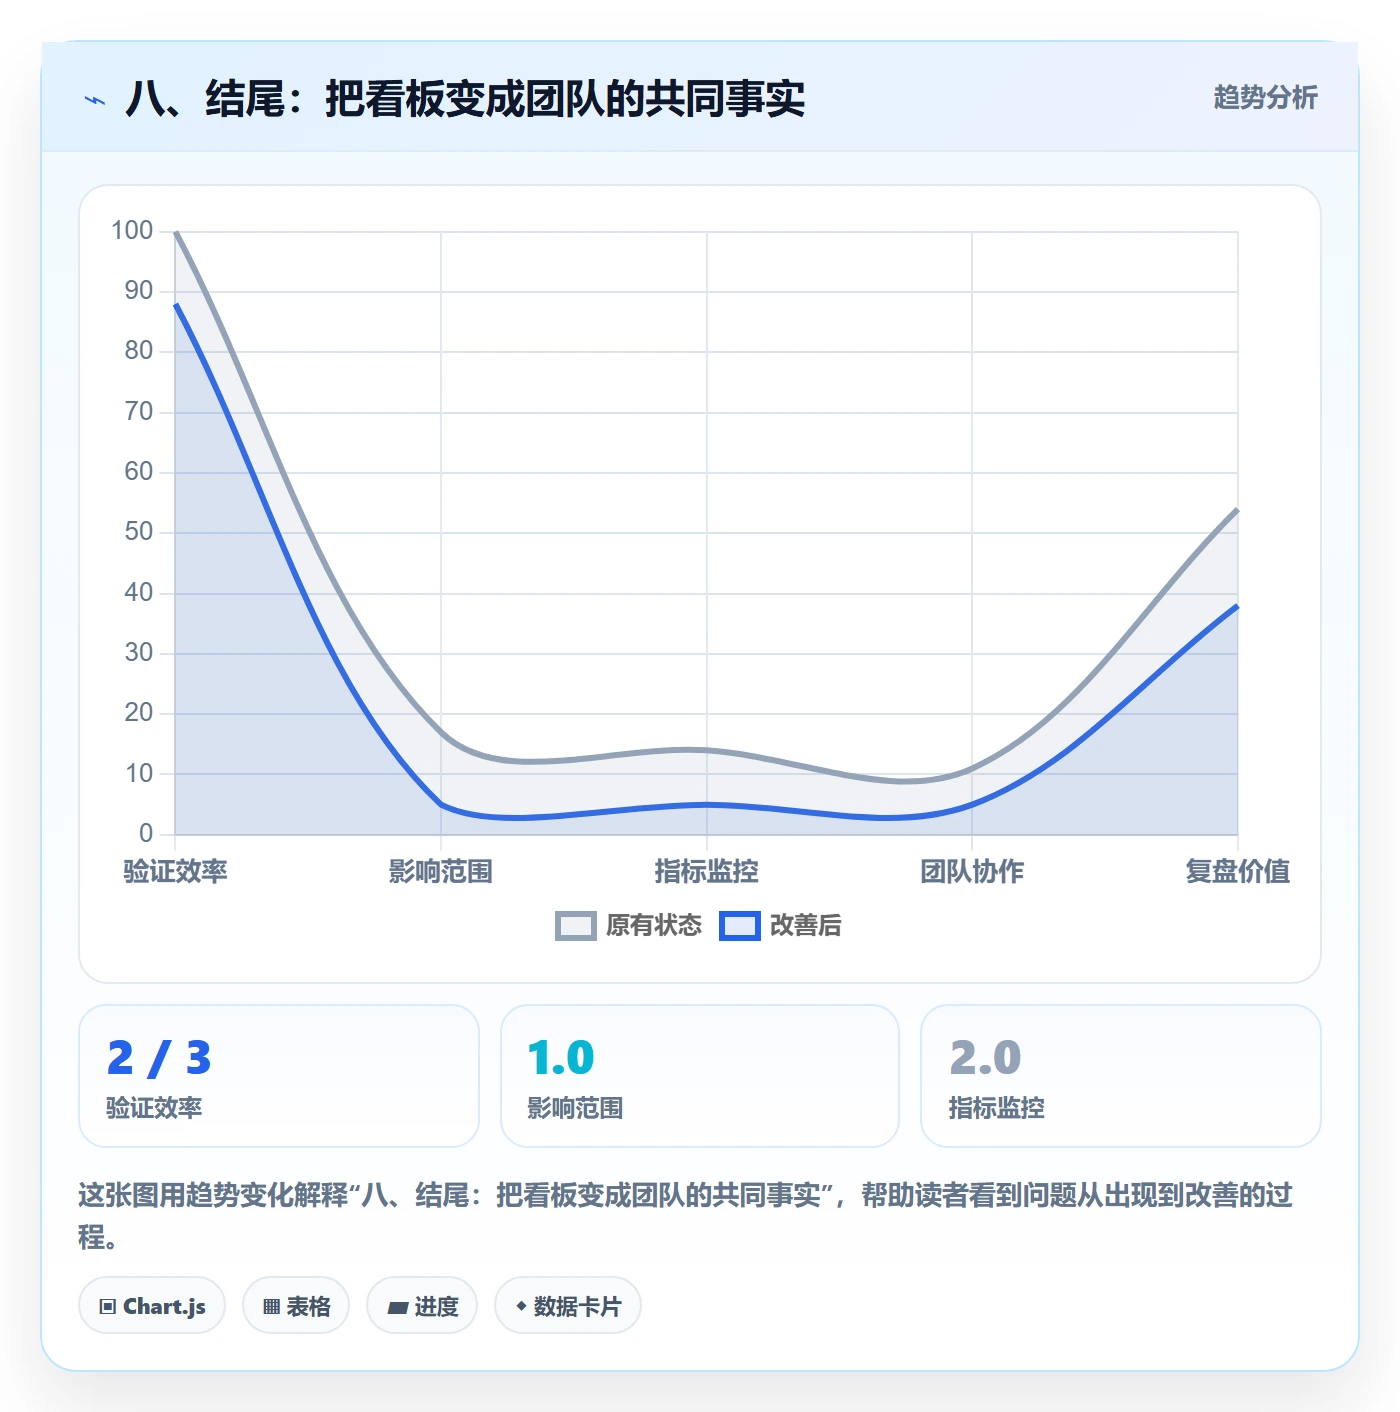Click the 指标监控 x-axis label
This screenshot has height=1412, width=1400.
point(707,871)
